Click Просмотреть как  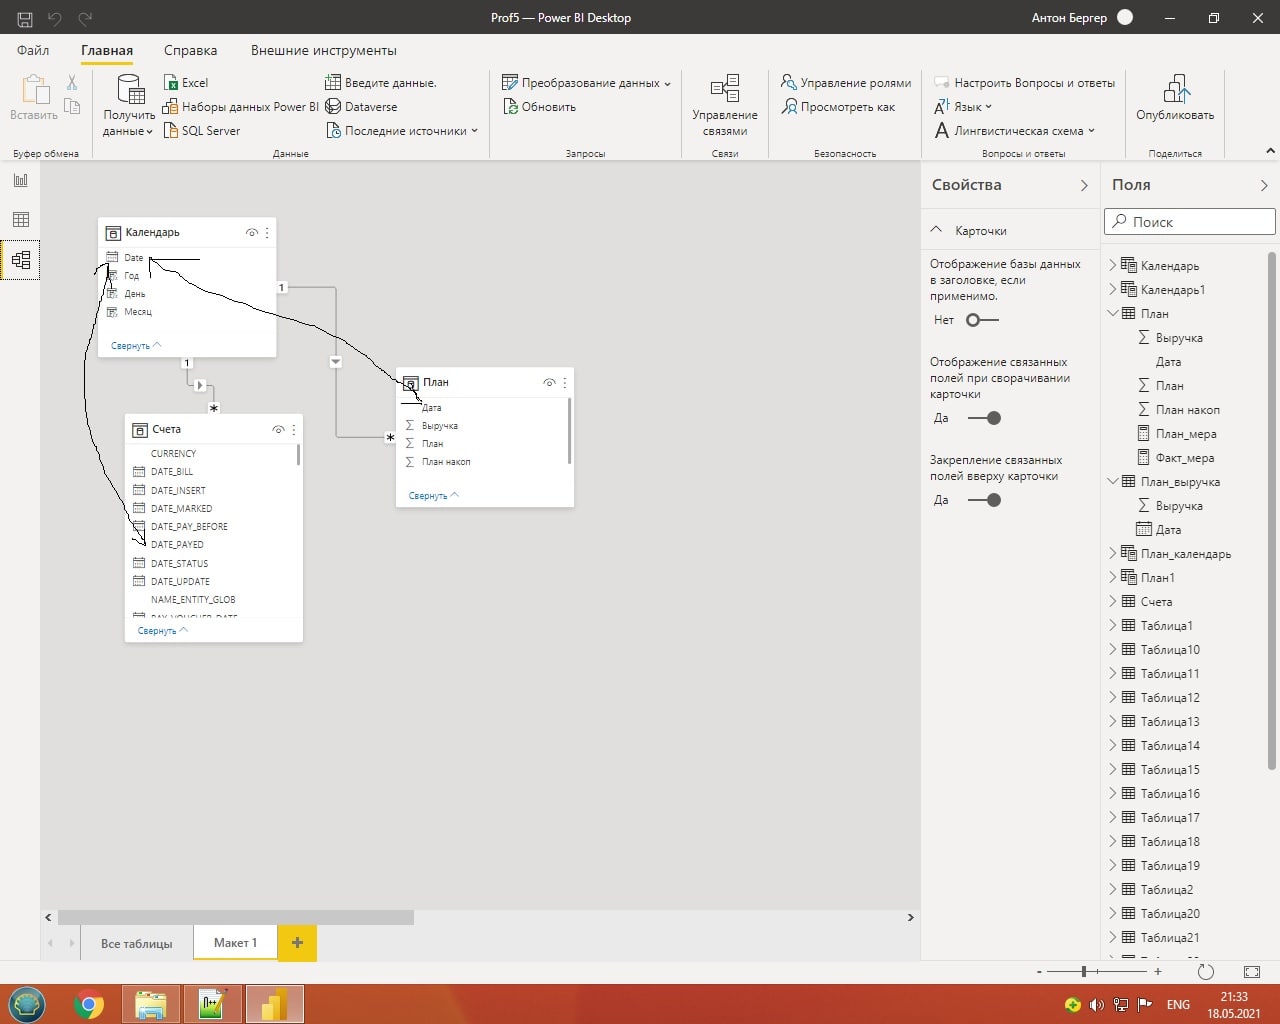coord(838,107)
